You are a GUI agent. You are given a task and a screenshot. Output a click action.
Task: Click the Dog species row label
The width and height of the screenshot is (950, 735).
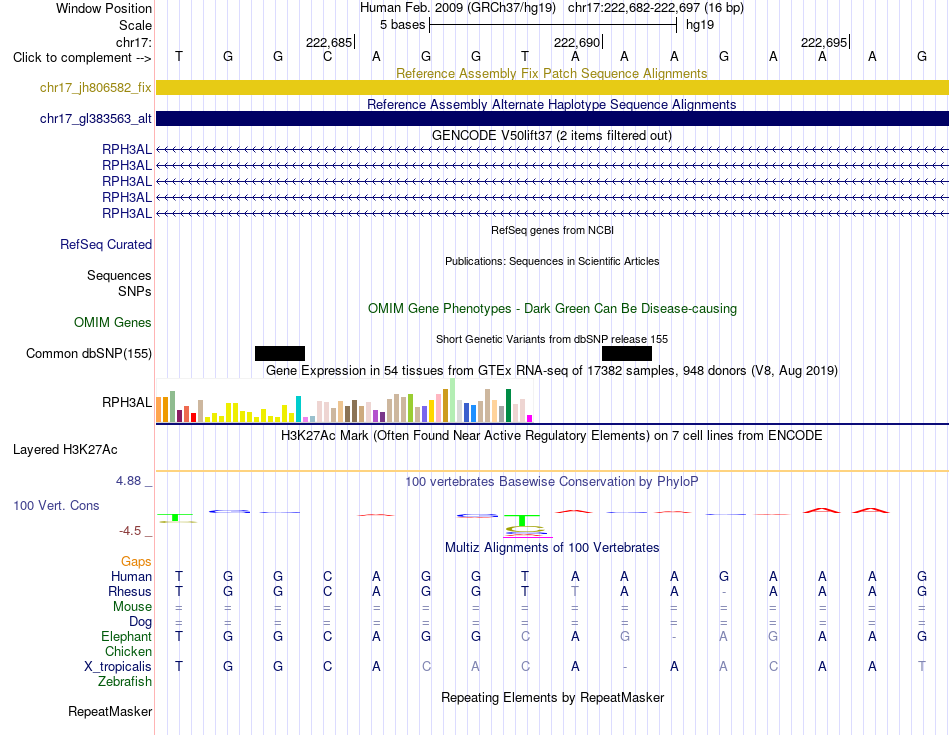[140, 622]
